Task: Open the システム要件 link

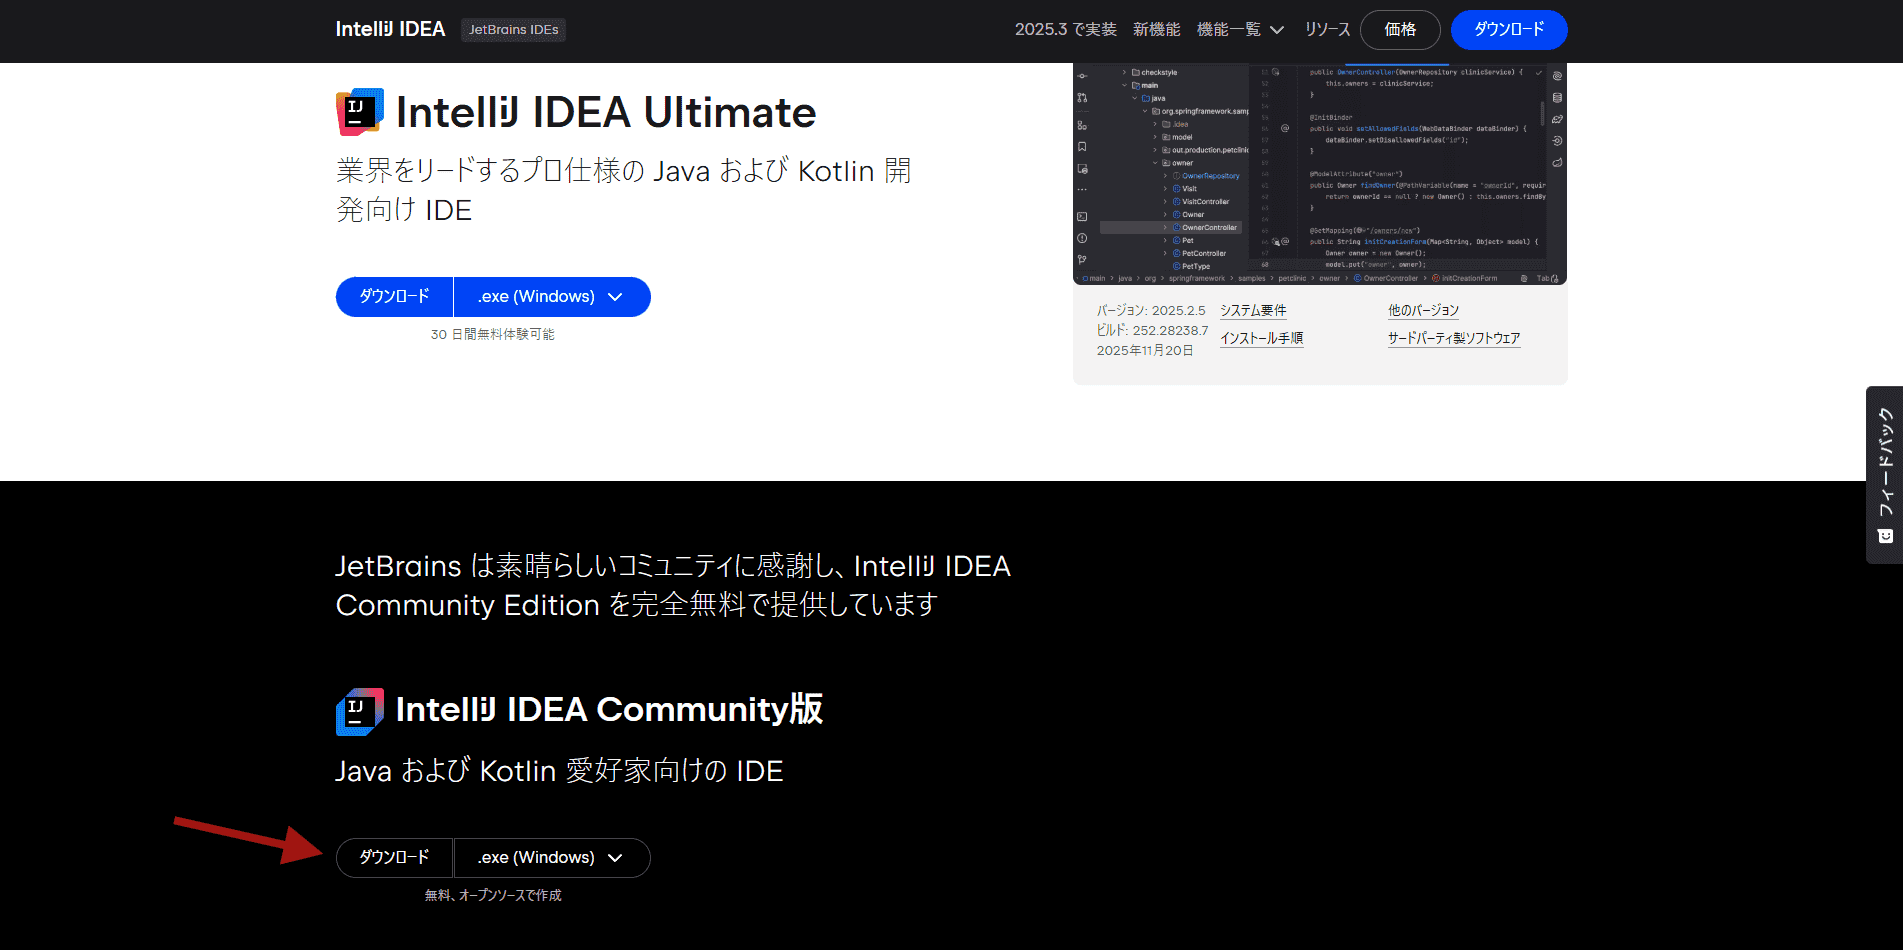Action: click(x=1253, y=311)
